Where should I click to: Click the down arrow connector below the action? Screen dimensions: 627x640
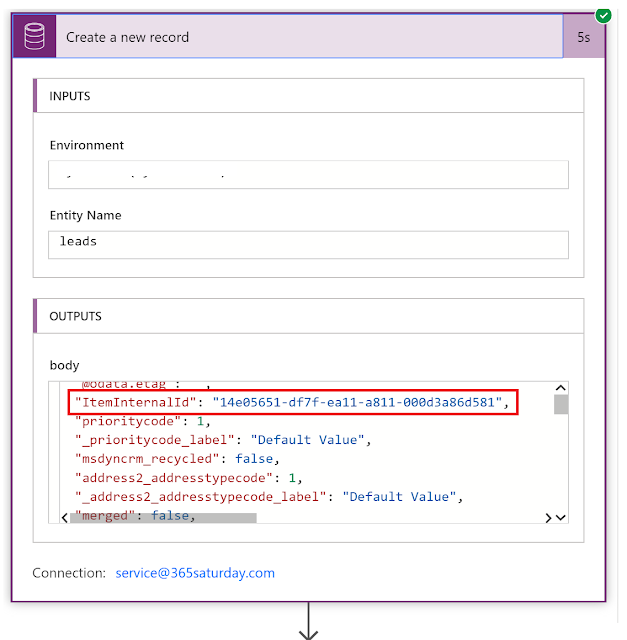[308, 620]
